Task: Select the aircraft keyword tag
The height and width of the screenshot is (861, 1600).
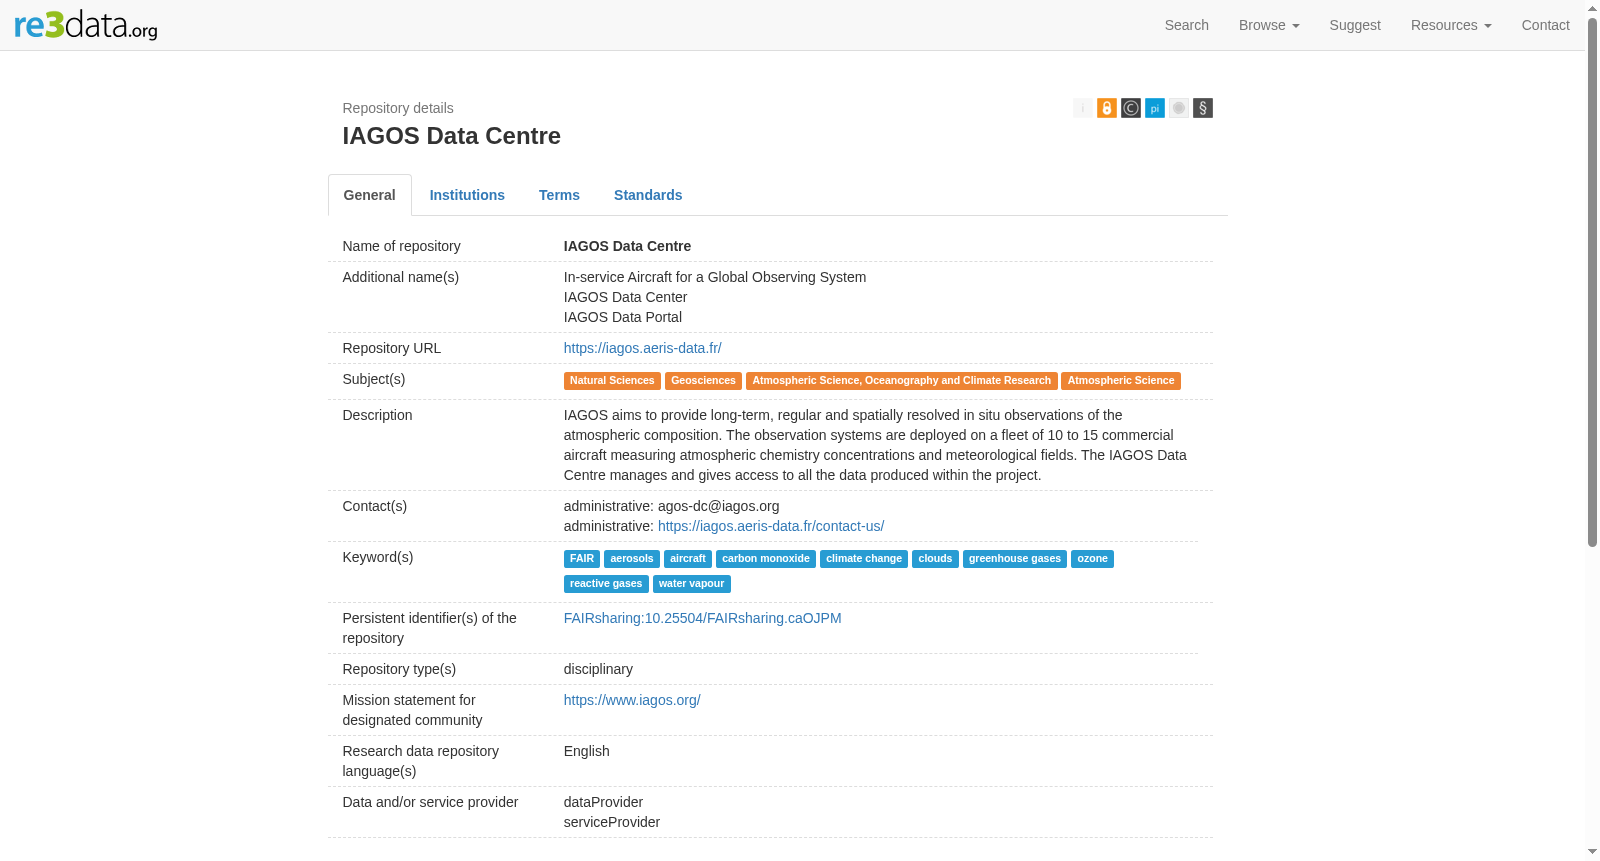Action: click(688, 559)
